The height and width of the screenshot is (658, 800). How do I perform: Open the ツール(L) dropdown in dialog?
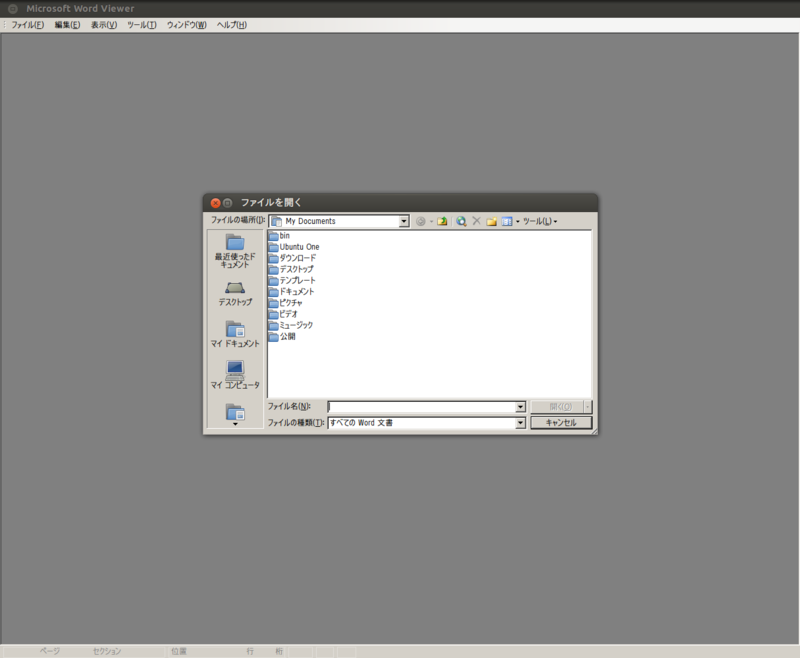click(x=540, y=221)
